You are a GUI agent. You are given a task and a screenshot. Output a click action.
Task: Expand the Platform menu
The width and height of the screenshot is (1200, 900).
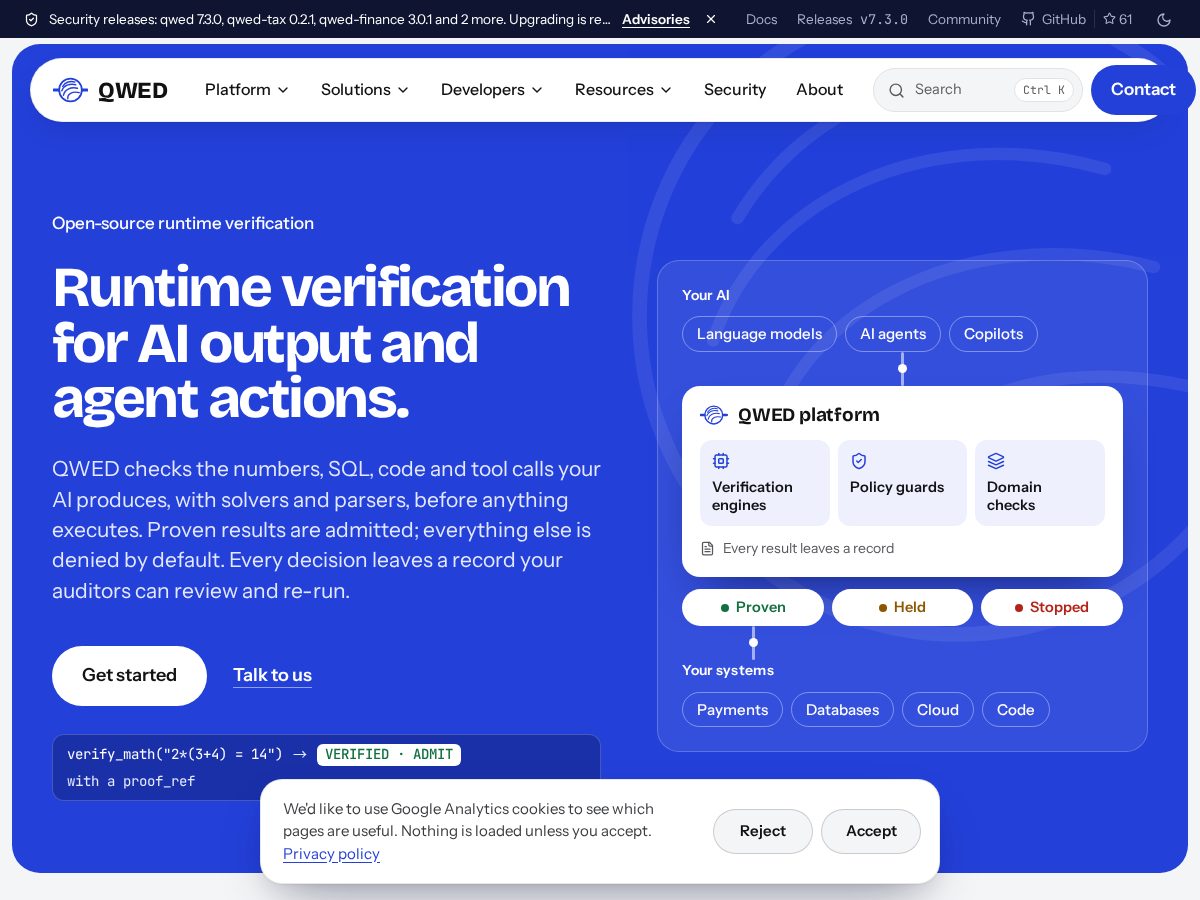tap(247, 90)
